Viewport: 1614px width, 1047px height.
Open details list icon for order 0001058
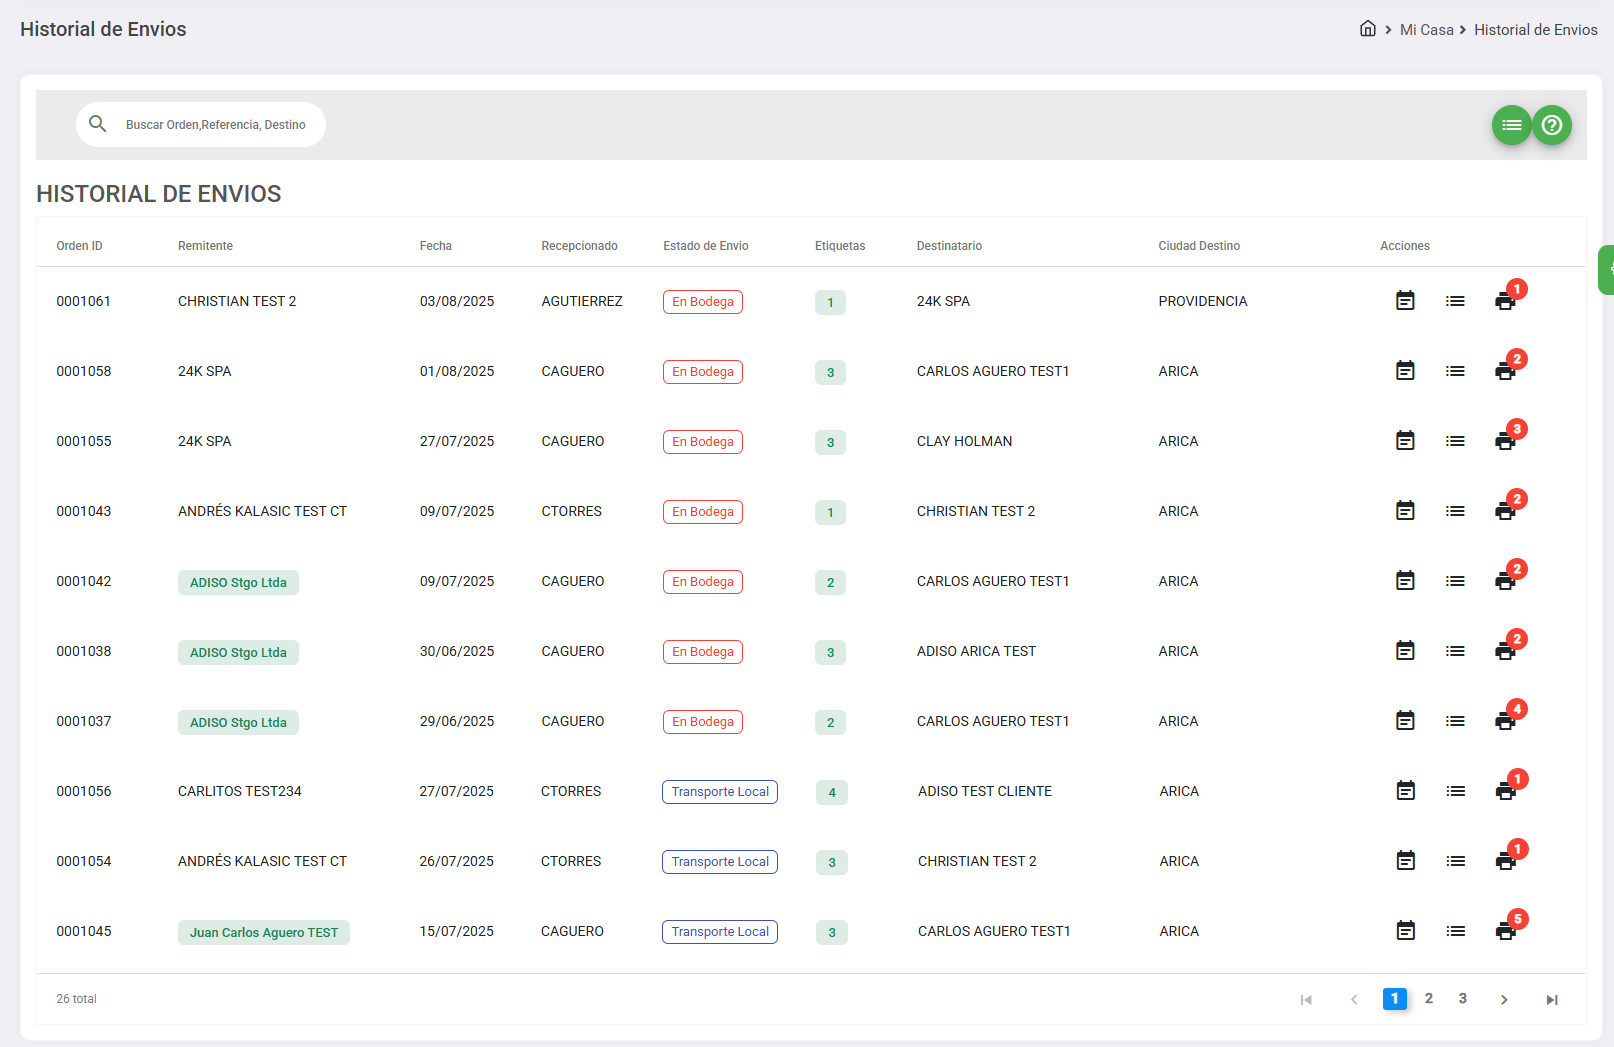click(x=1455, y=371)
